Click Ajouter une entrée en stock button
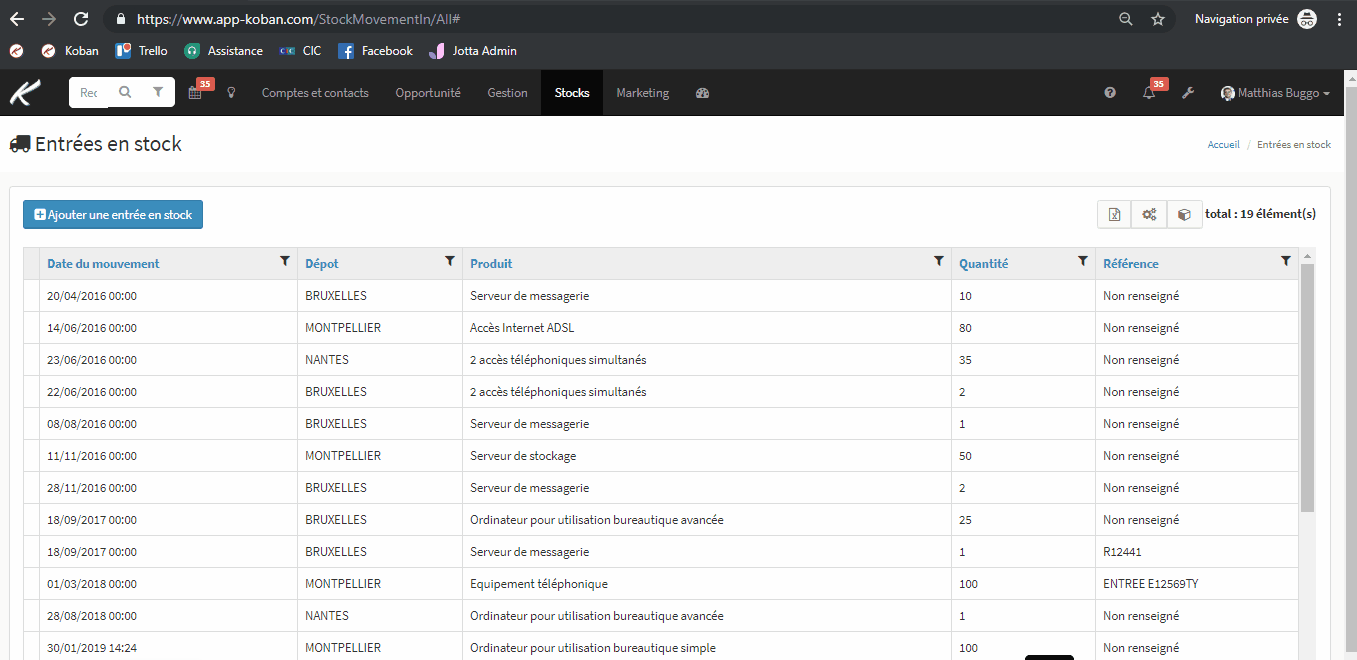Screen dimensions: 1357x660 click(113, 214)
